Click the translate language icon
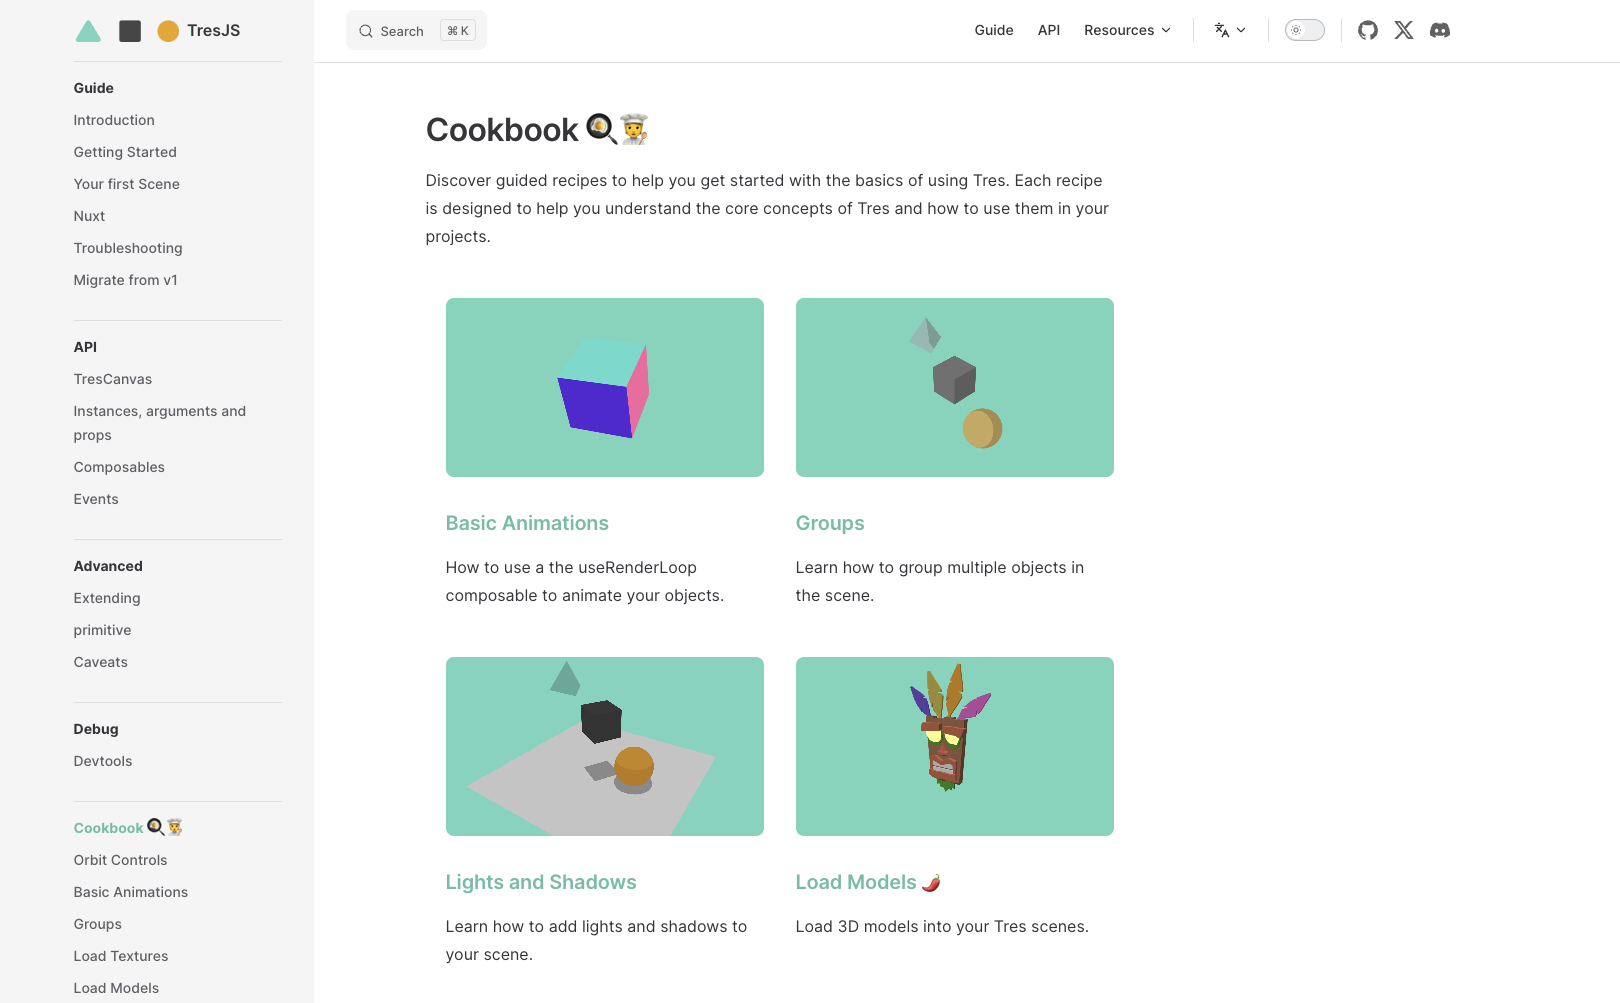1620x1003 pixels. coord(1221,30)
